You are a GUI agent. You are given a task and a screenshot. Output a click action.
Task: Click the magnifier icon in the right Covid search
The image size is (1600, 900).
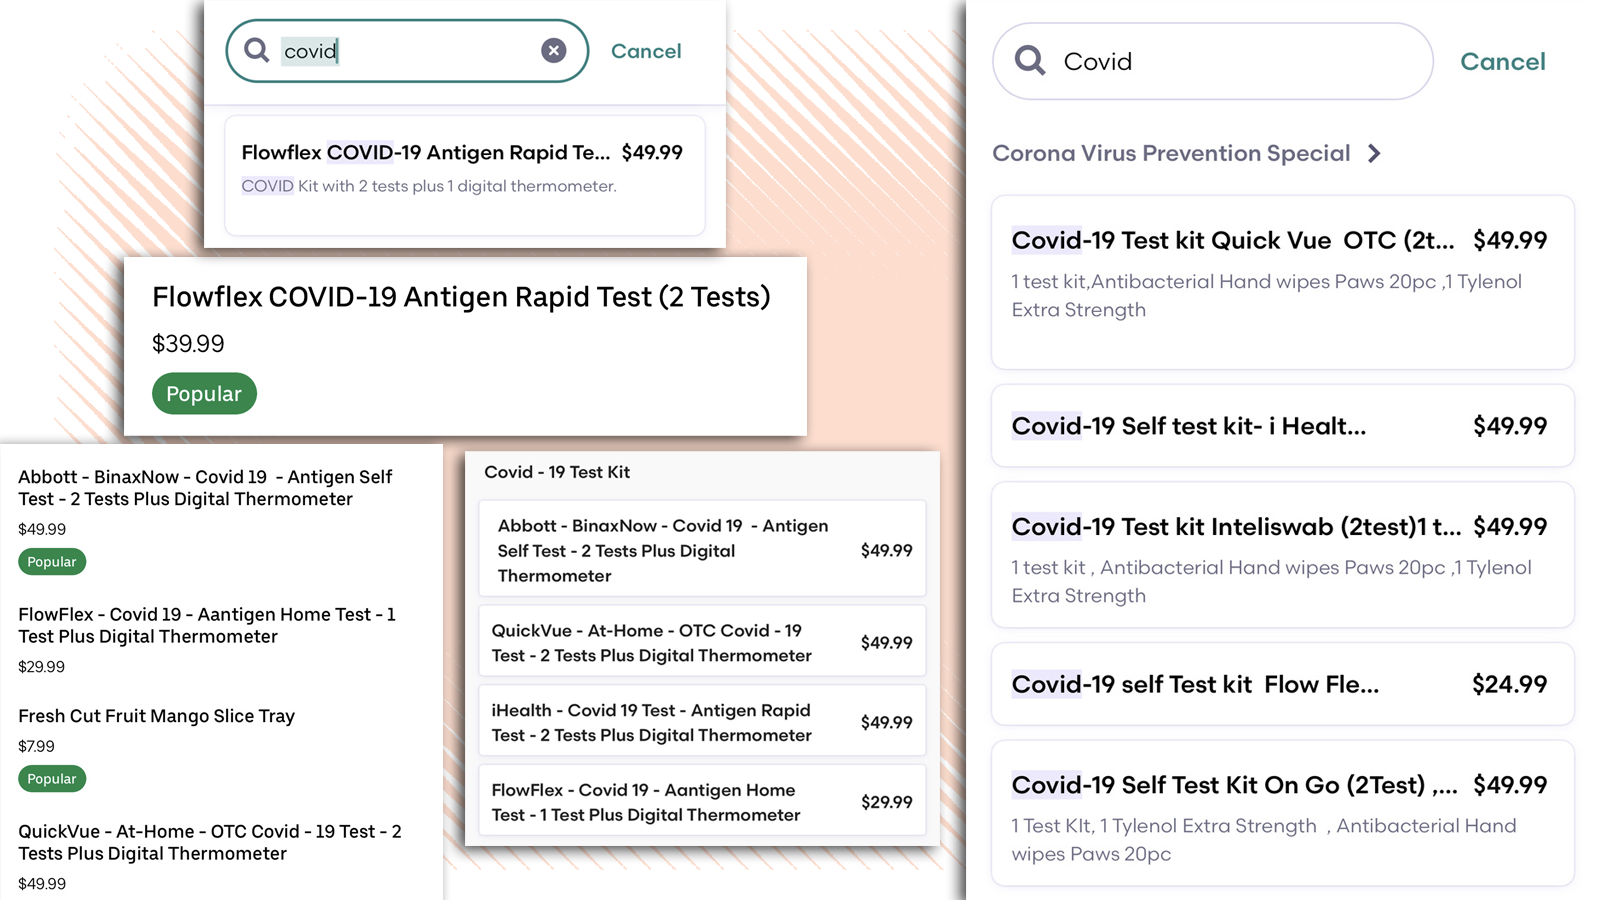point(1030,61)
